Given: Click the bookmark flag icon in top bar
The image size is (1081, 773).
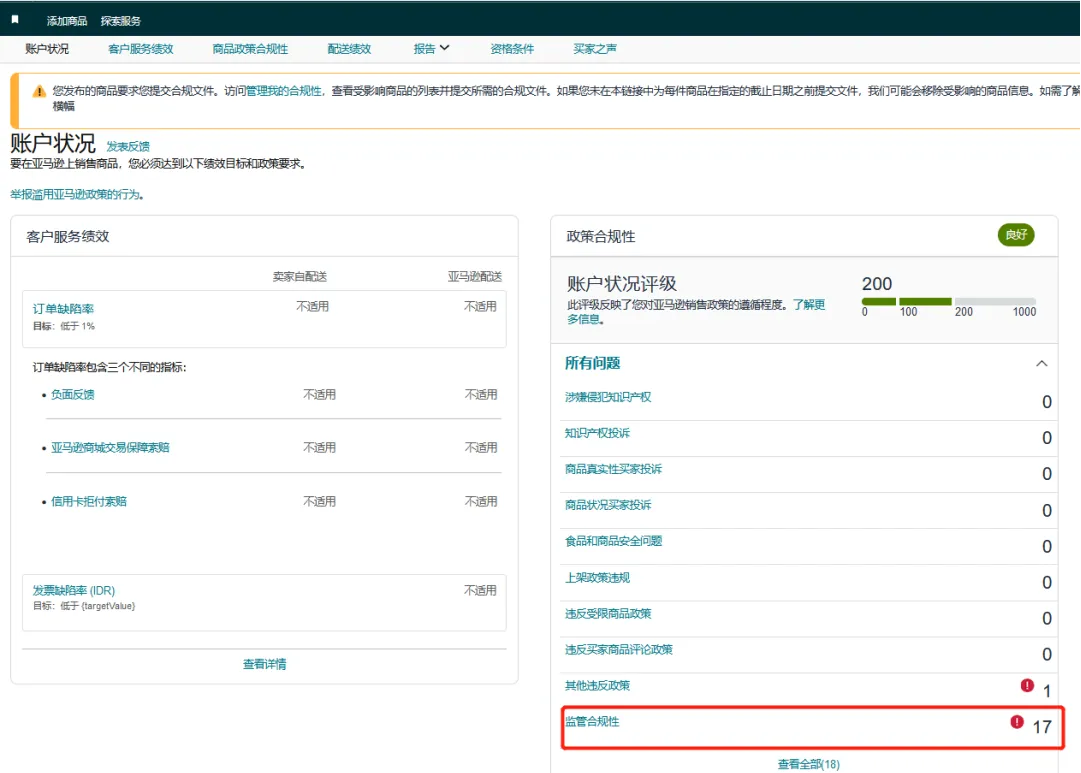Looking at the screenshot, I should [x=15, y=20].
